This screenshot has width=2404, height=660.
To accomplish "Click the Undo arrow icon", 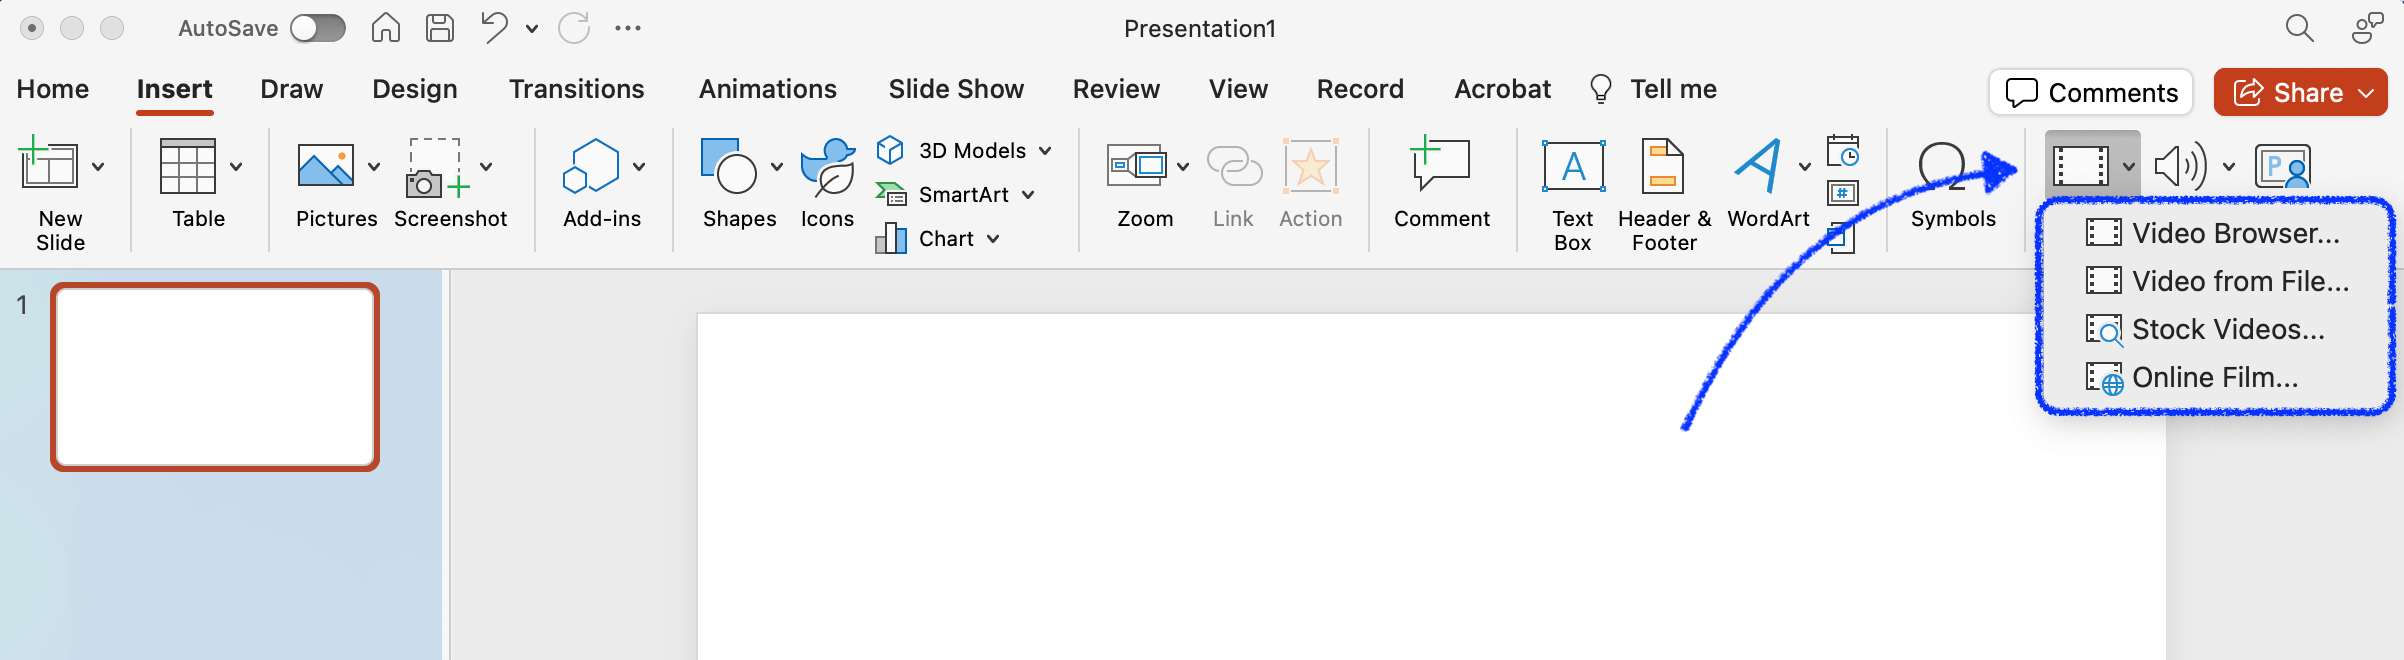I will click(494, 28).
